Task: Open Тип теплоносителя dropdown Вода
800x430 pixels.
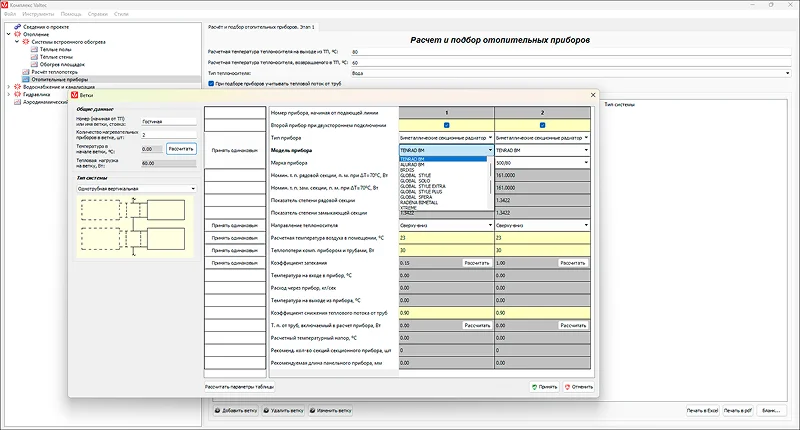Action: [571, 73]
